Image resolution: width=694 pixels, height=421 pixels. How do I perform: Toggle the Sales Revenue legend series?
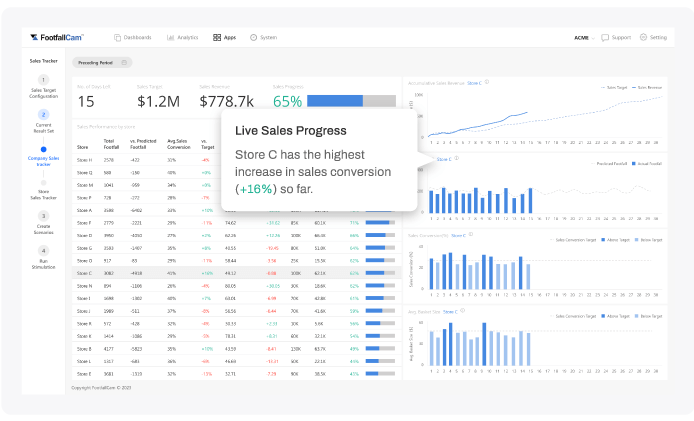point(647,88)
